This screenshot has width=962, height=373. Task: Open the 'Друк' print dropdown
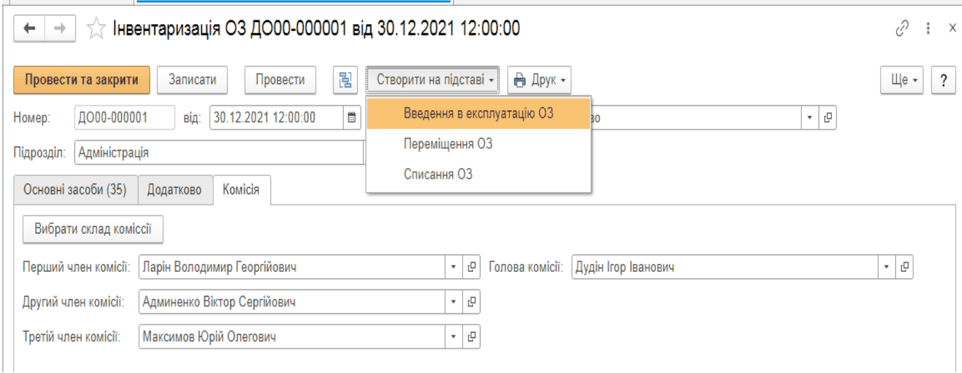539,80
